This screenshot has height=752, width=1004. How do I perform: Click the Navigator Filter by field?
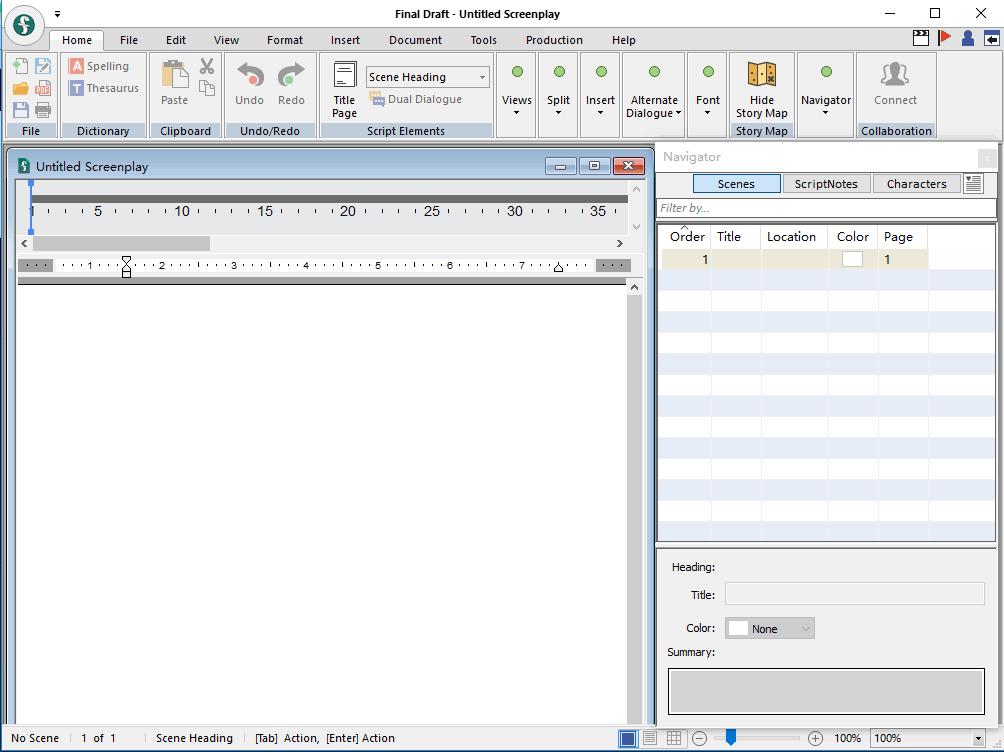[x=826, y=208]
